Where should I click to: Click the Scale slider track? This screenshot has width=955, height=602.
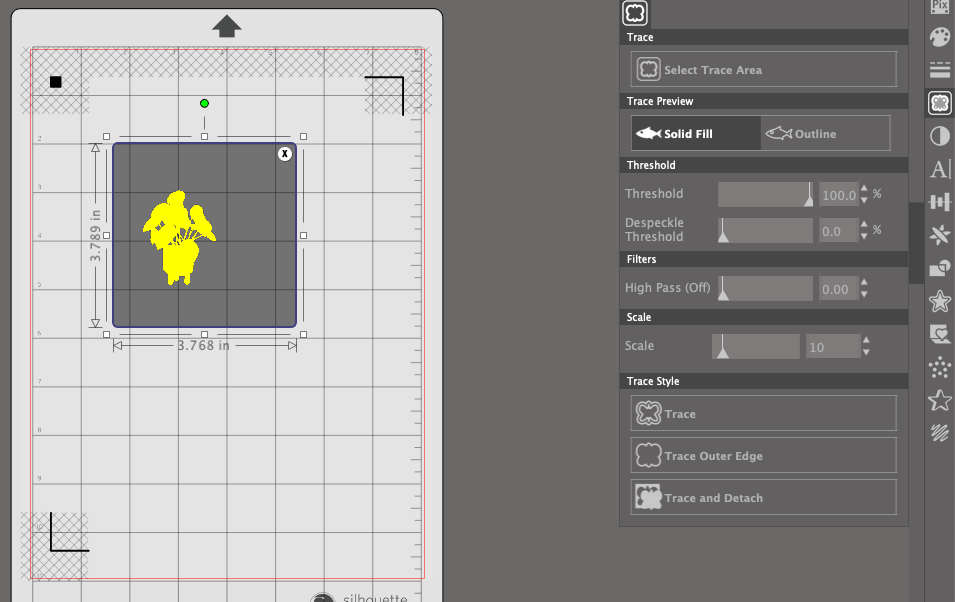756,346
